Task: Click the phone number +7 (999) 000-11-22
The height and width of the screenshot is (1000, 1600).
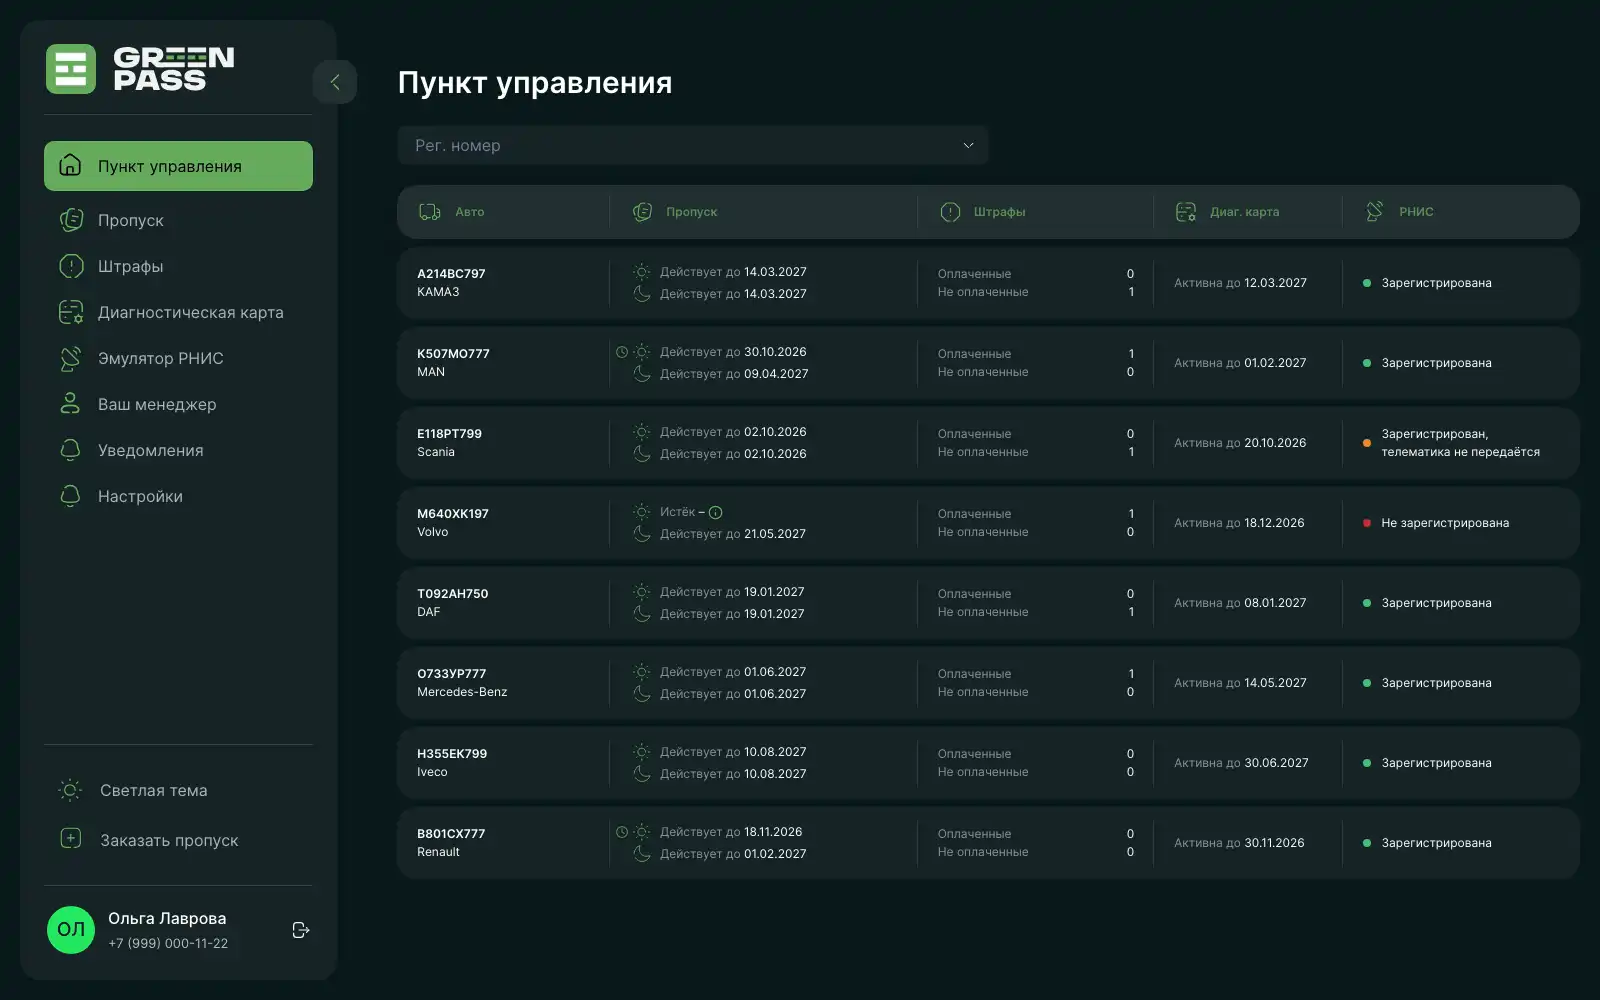Action: click(168, 943)
